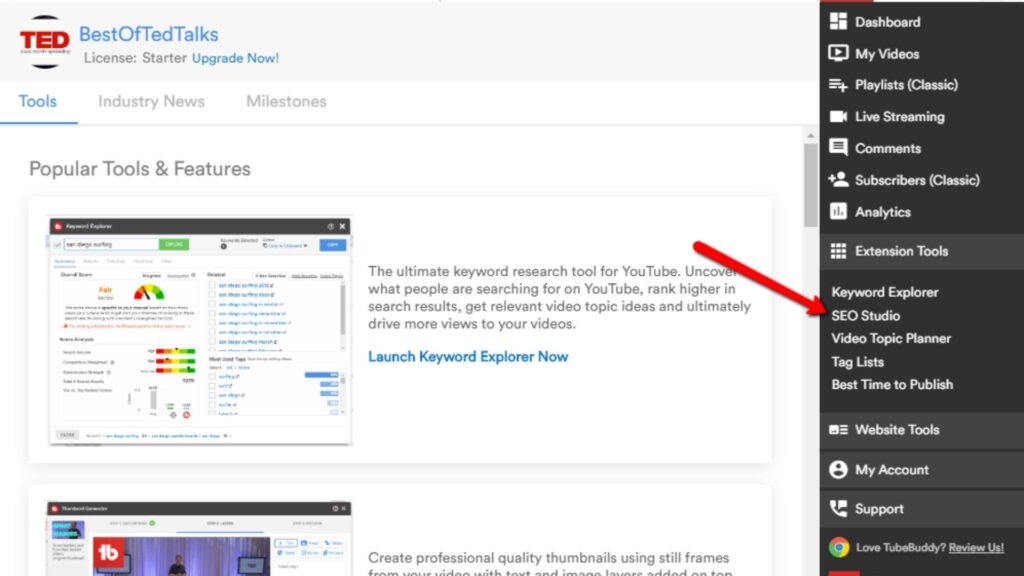Switch to the Industry News tab

tap(151, 102)
